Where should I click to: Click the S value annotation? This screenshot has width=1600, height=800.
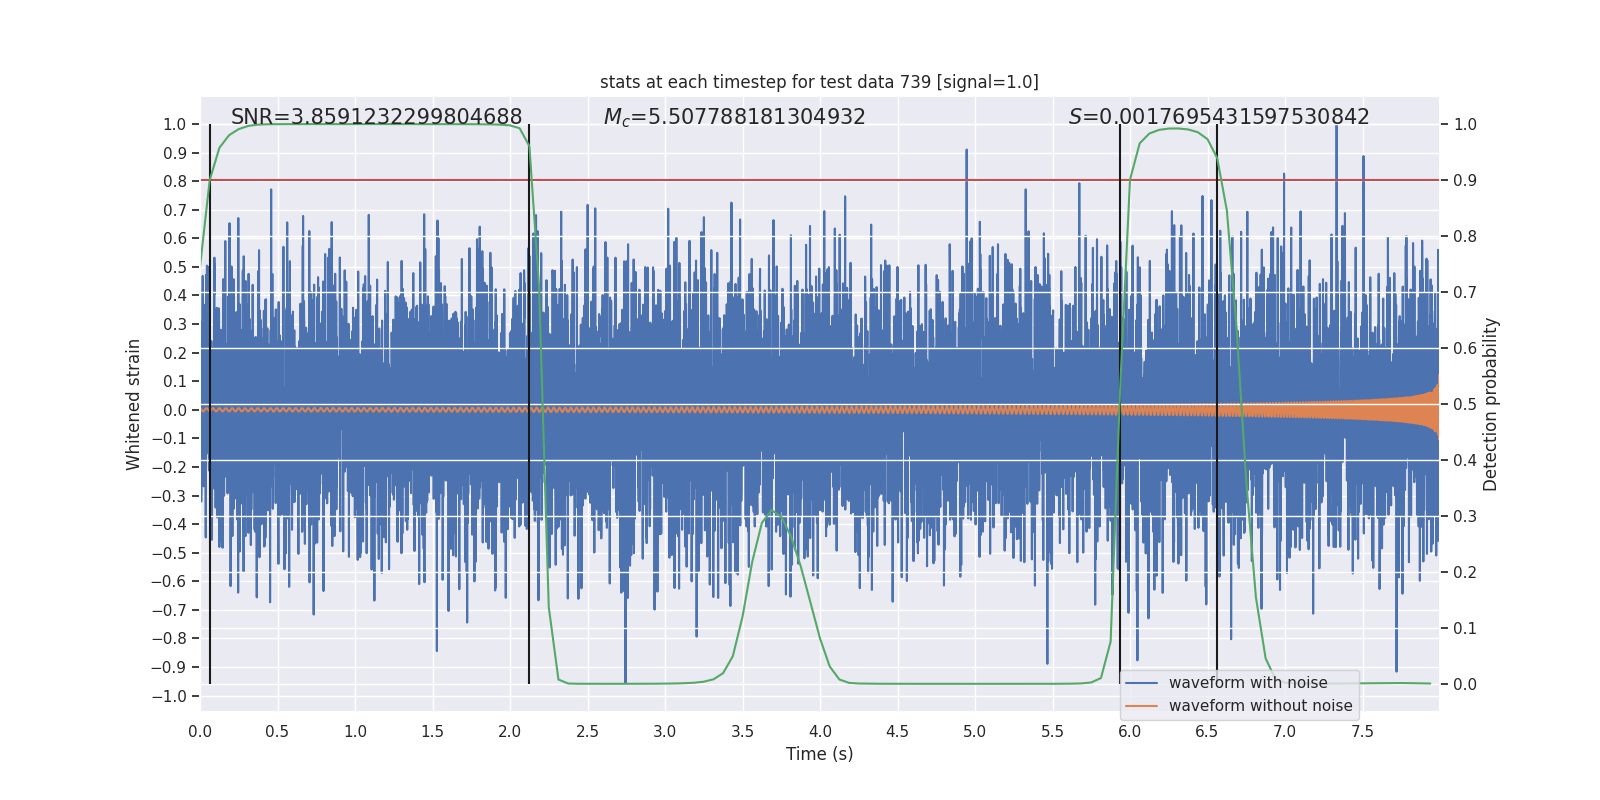1219,117
